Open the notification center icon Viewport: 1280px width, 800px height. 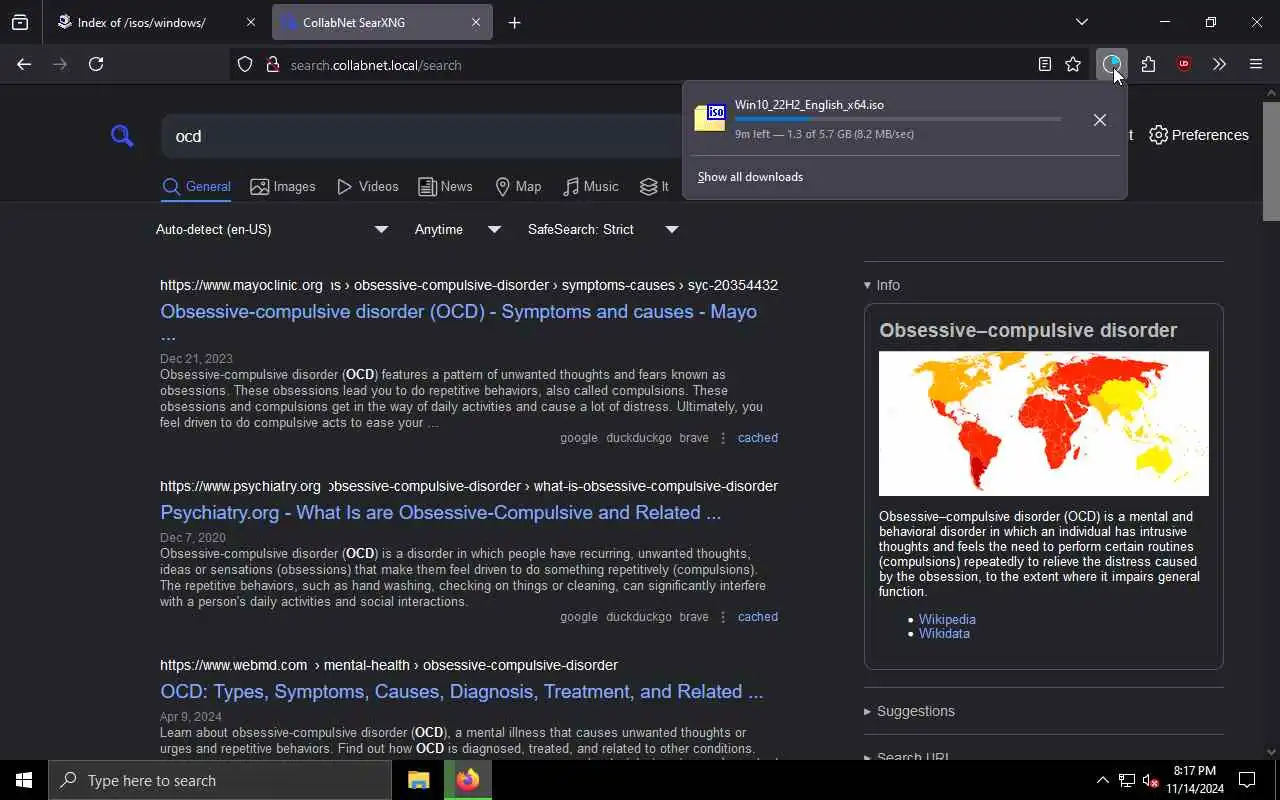pyautogui.click(x=1247, y=780)
